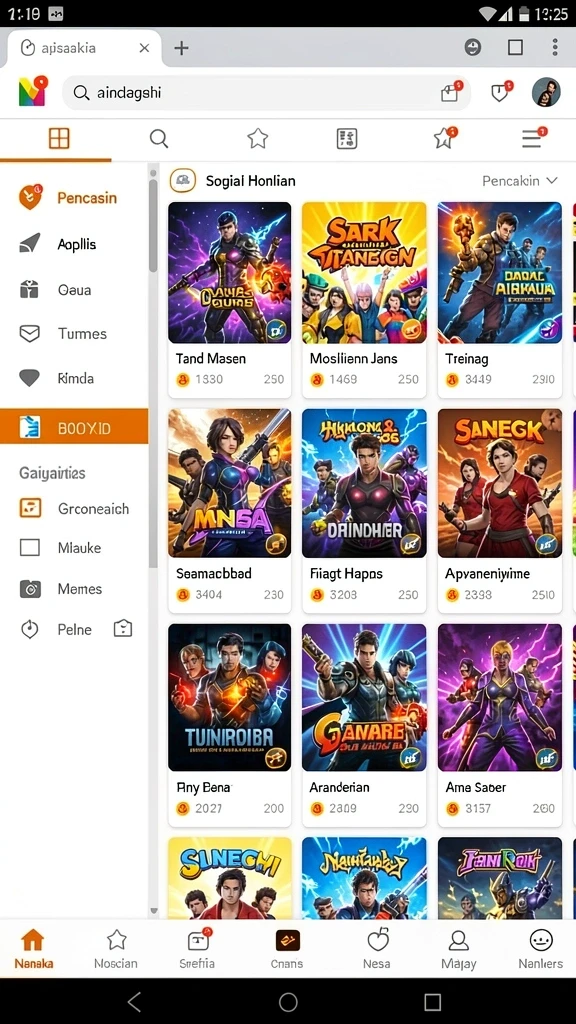Open the Treinag game thumbnail

[500, 272]
